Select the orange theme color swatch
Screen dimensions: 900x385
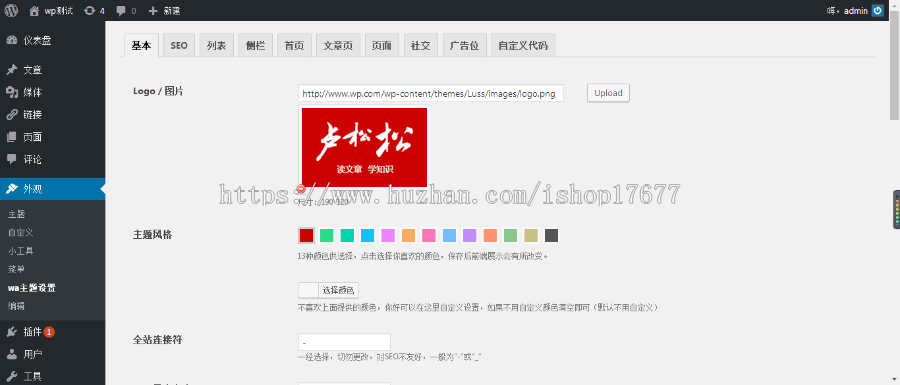[408, 235]
